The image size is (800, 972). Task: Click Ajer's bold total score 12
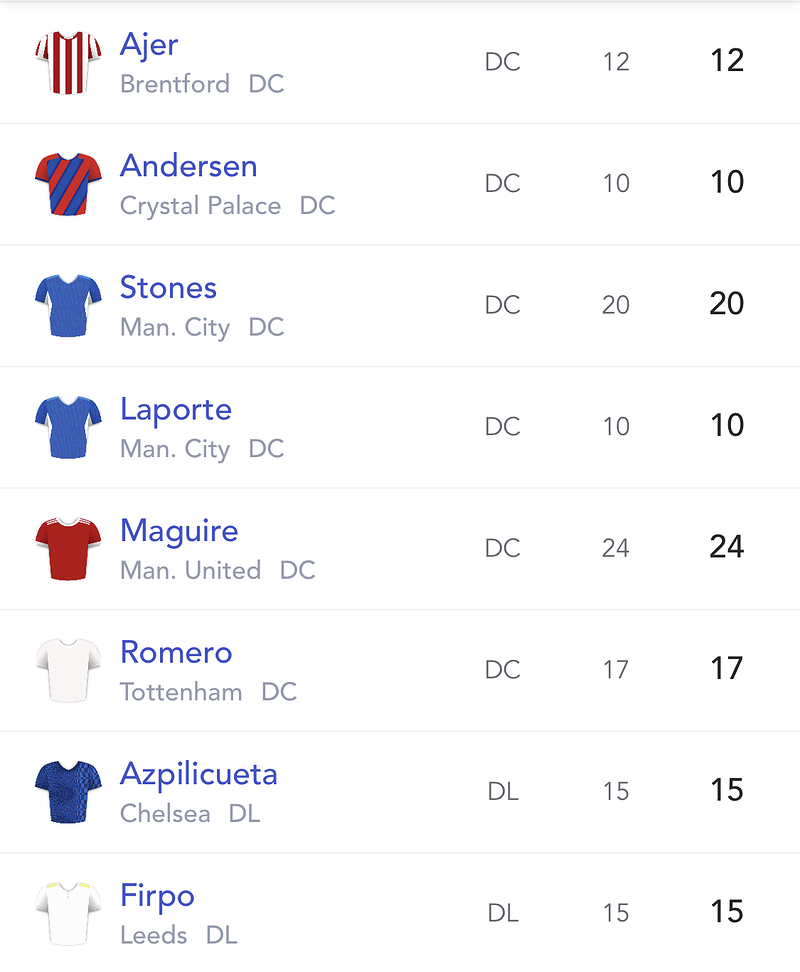pyautogui.click(x=726, y=61)
